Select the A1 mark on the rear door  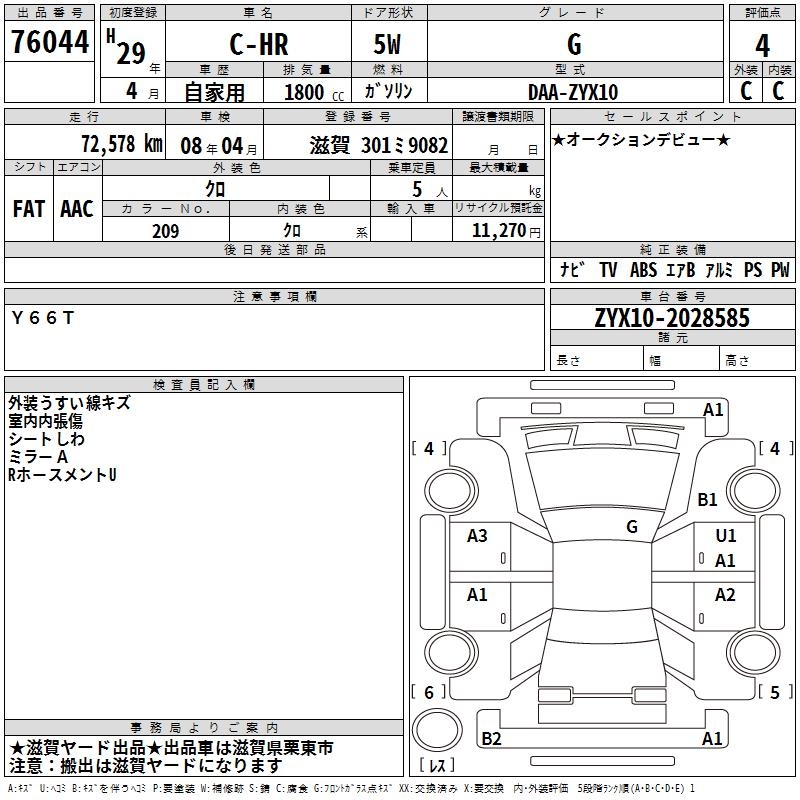pos(477,594)
